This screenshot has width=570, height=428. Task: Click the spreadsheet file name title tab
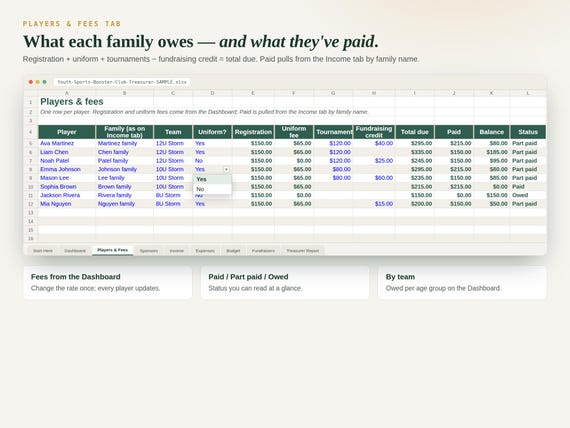tap(122, 82)
